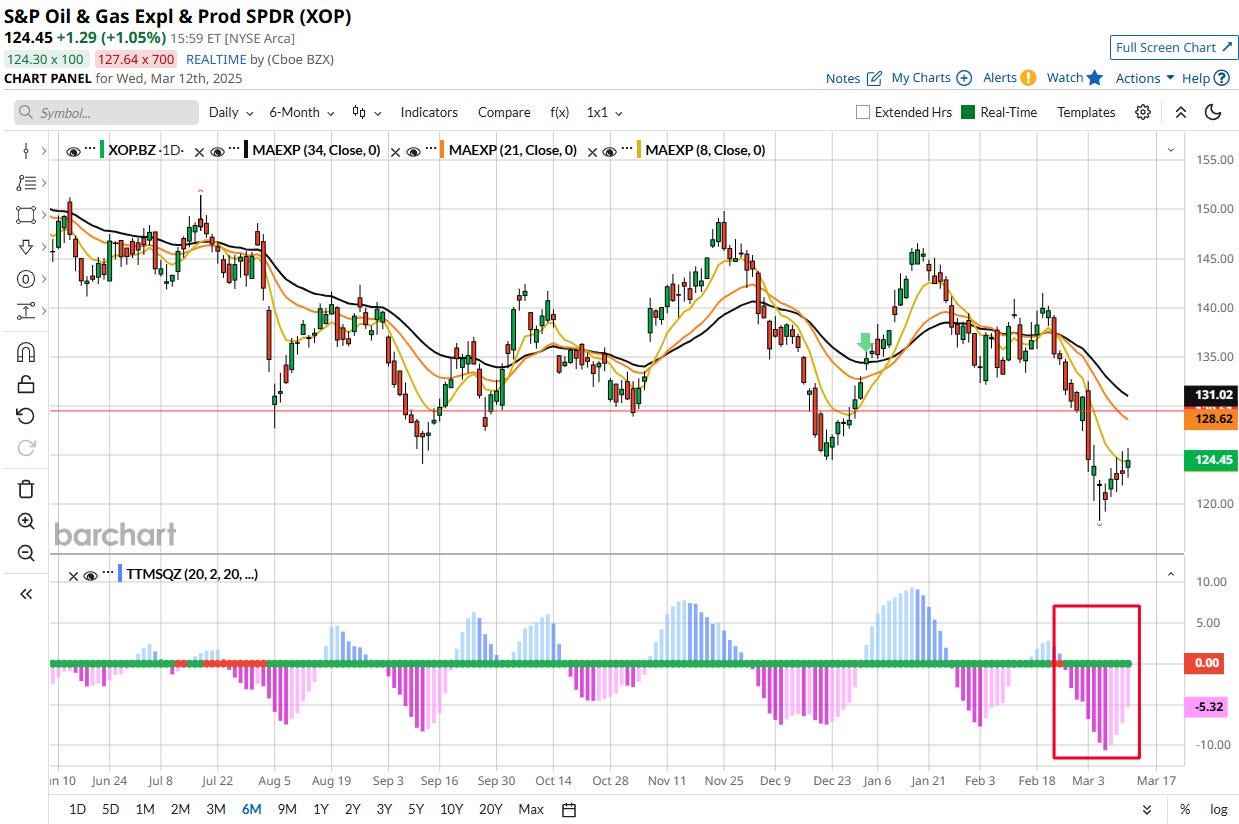
Task: Select the 6M range tab
Action: (251, 809)
